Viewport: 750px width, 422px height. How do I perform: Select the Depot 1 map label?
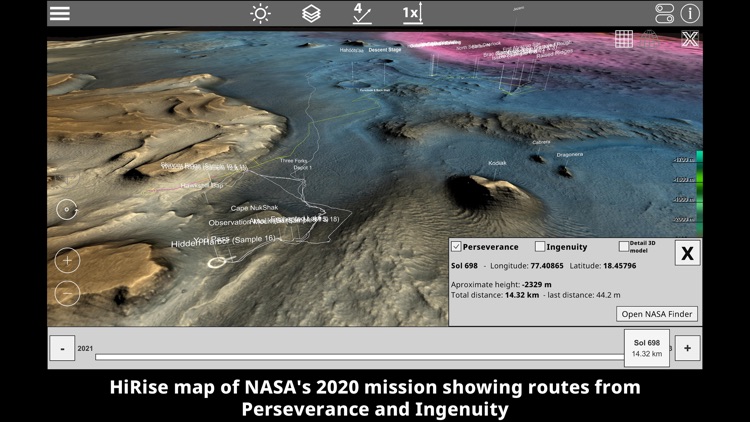[x=302, y=168]
